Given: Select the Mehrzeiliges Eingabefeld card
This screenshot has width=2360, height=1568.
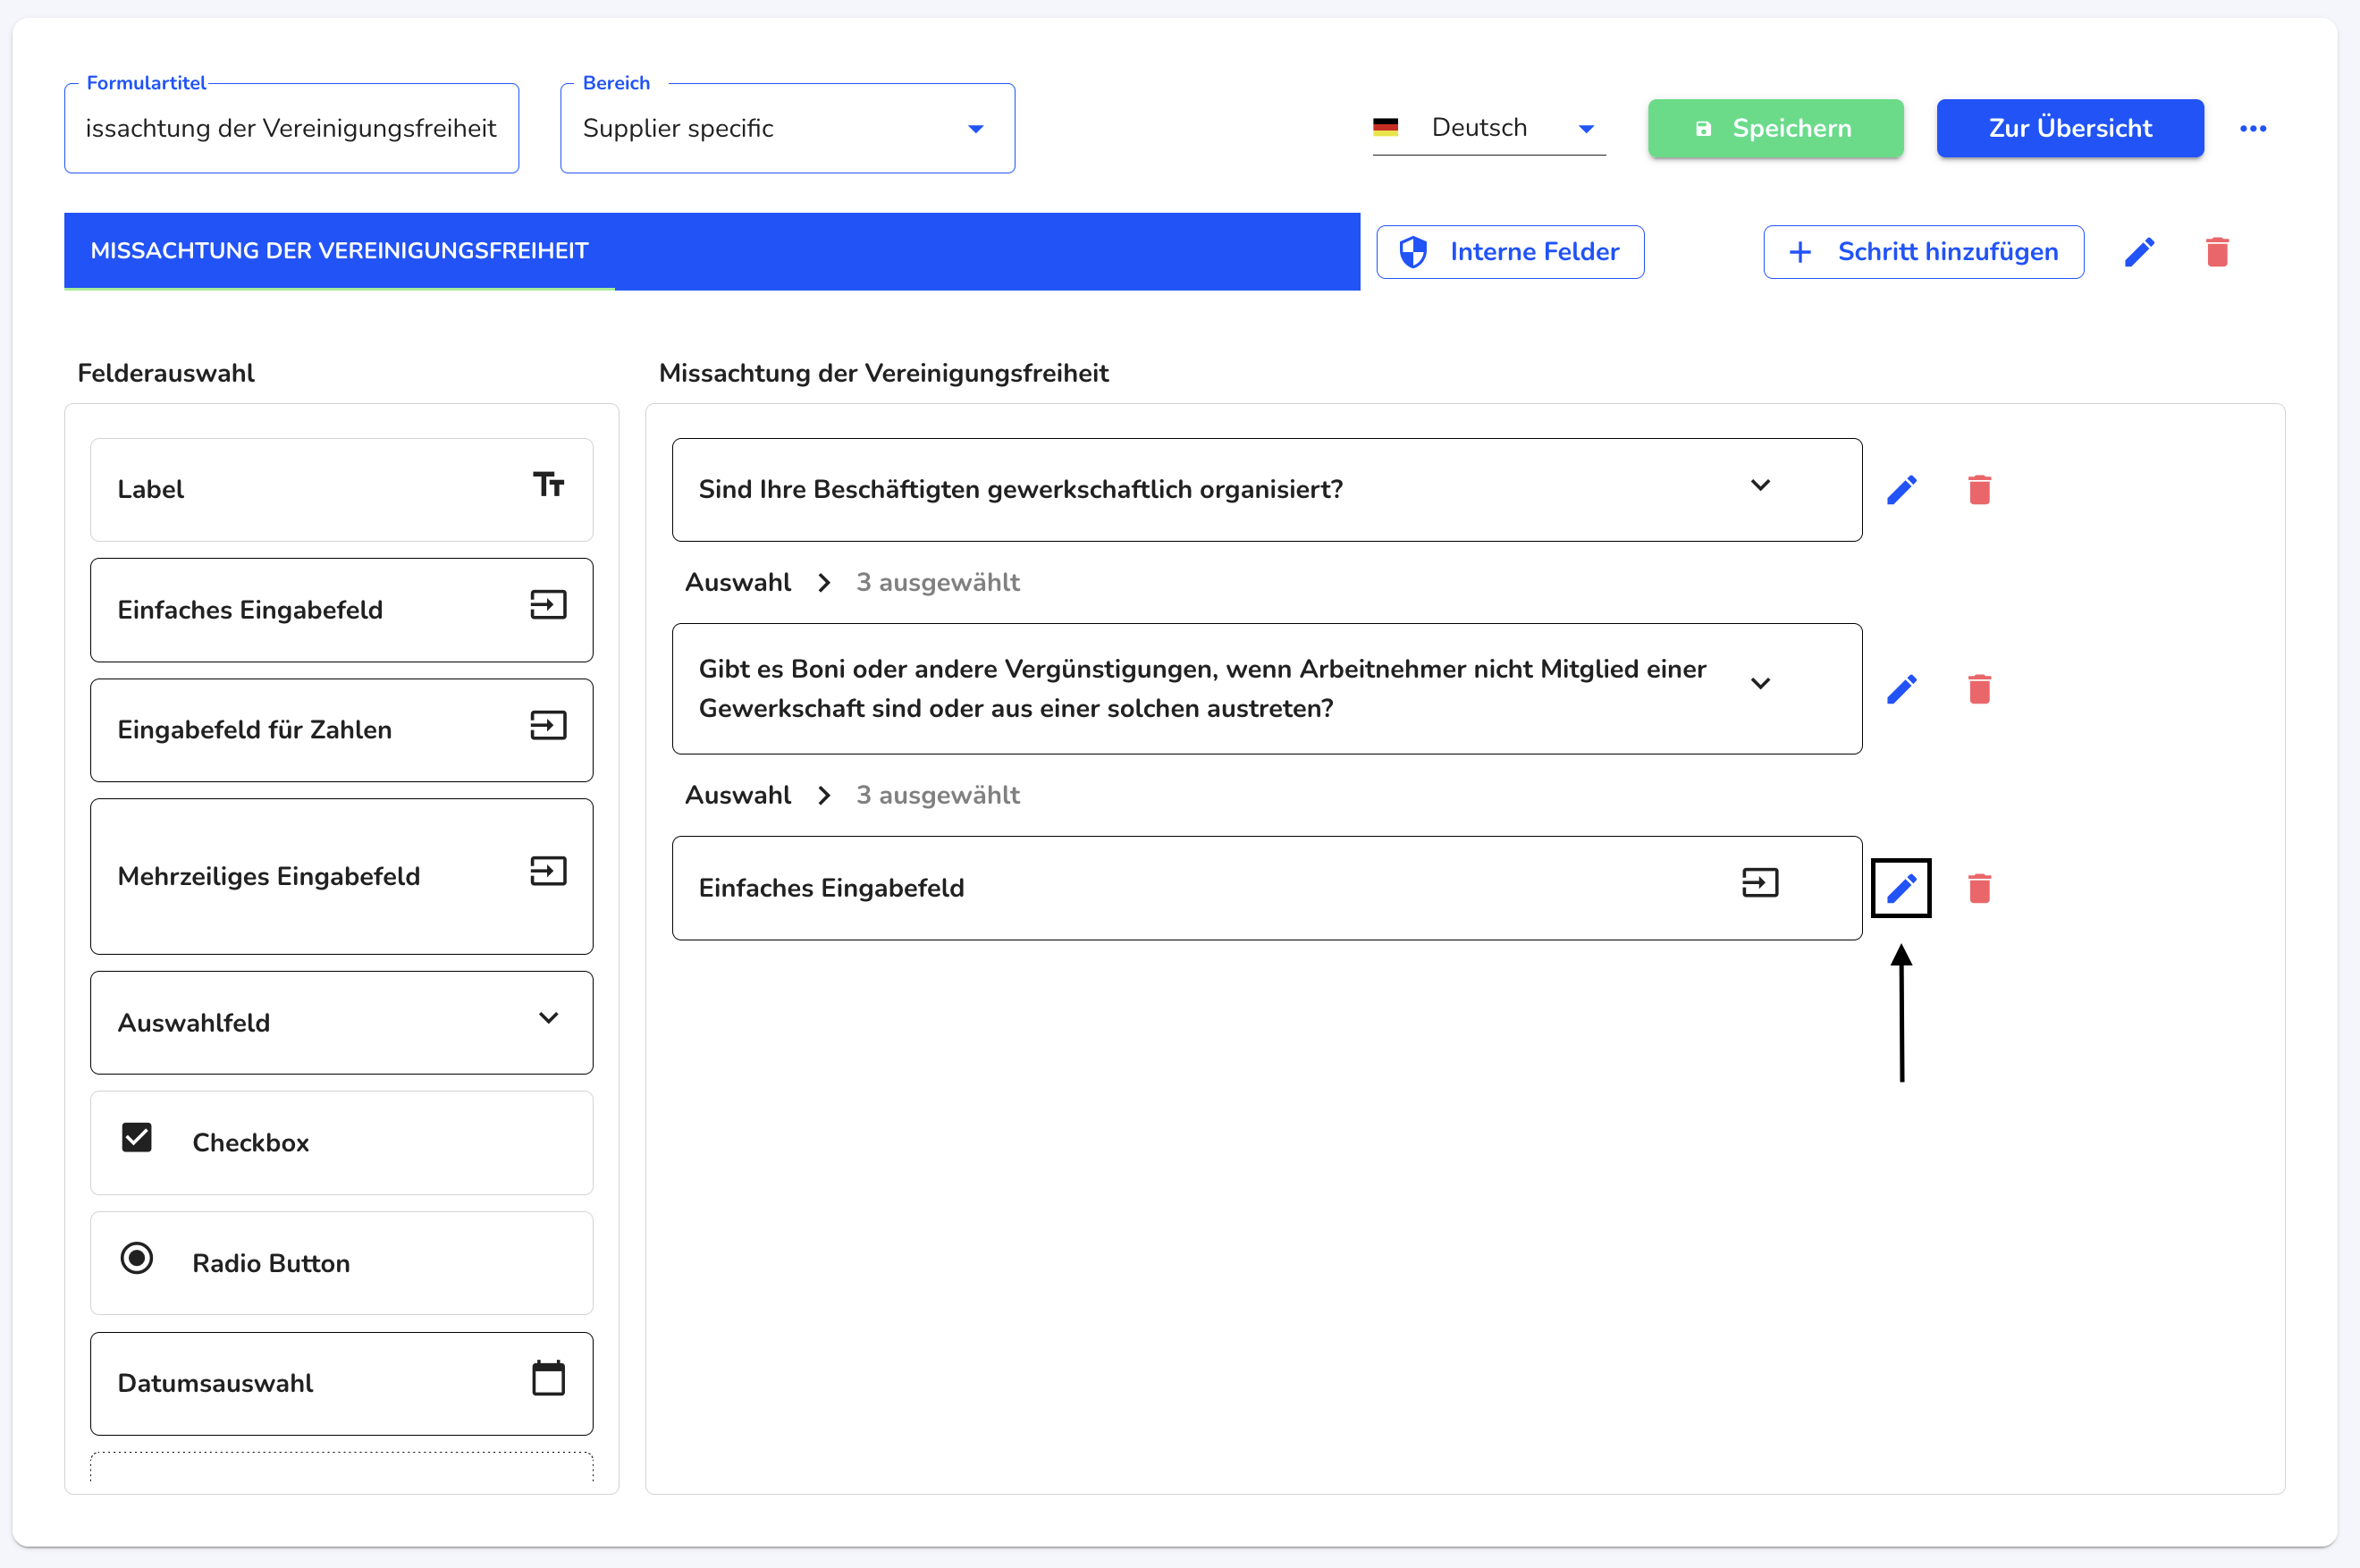Looking at the screenshot, I should [x=342, y=876].
